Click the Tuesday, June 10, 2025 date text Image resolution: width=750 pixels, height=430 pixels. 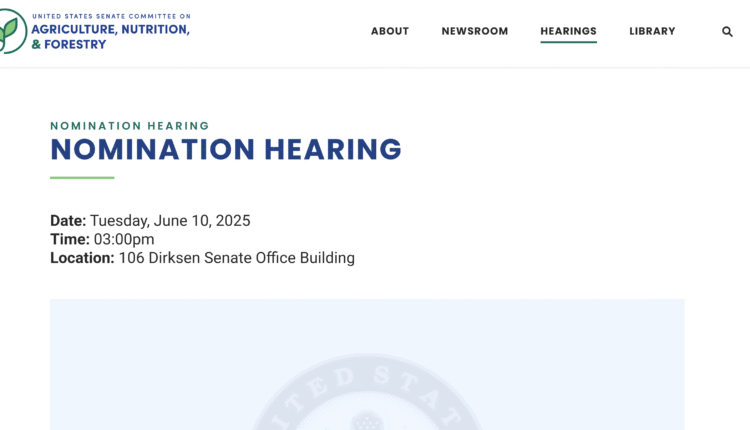[170, 221]
